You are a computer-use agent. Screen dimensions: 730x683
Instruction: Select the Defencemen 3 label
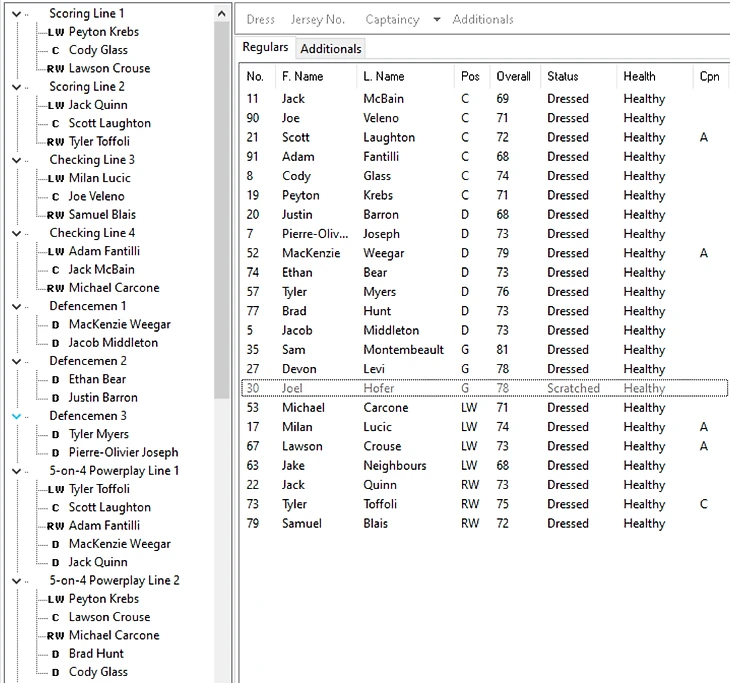click(88, 416)
